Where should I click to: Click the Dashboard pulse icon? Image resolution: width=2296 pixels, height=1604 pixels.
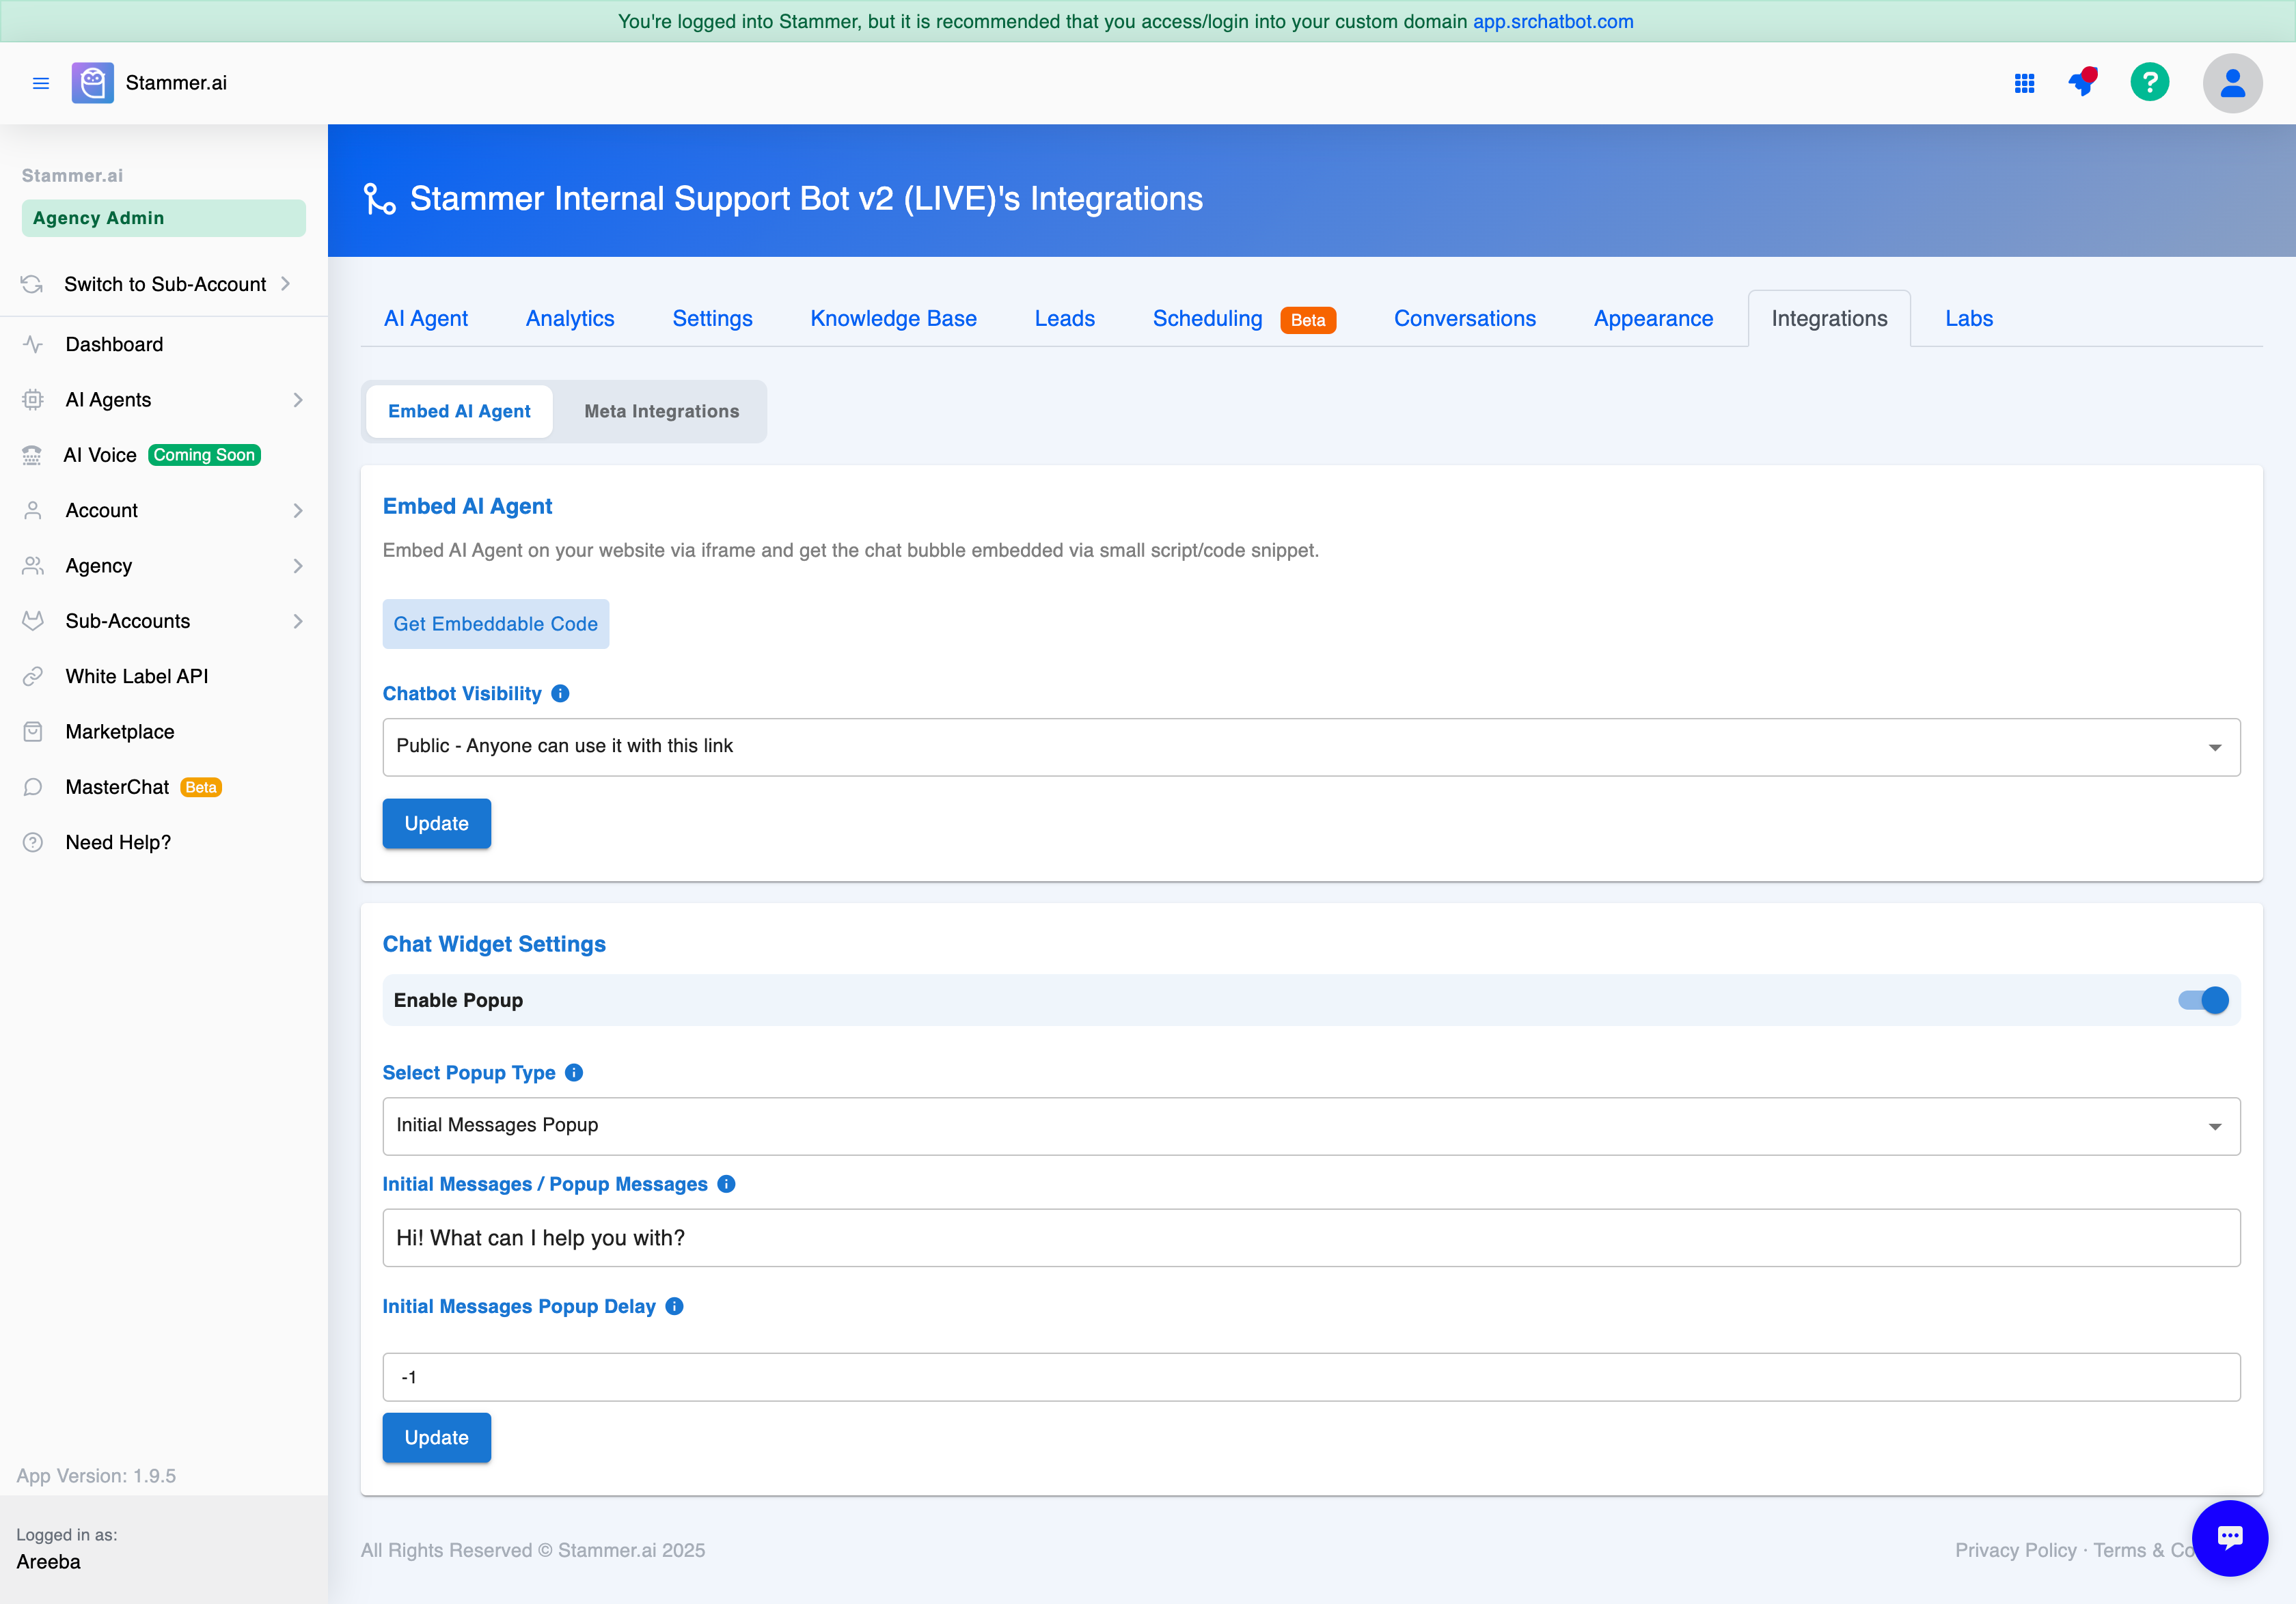(33, 344)
